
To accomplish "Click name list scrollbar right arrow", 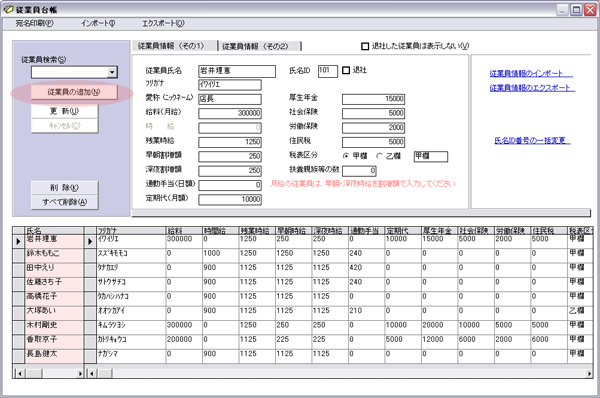I will pyautogui.click(x=80, y=373).
